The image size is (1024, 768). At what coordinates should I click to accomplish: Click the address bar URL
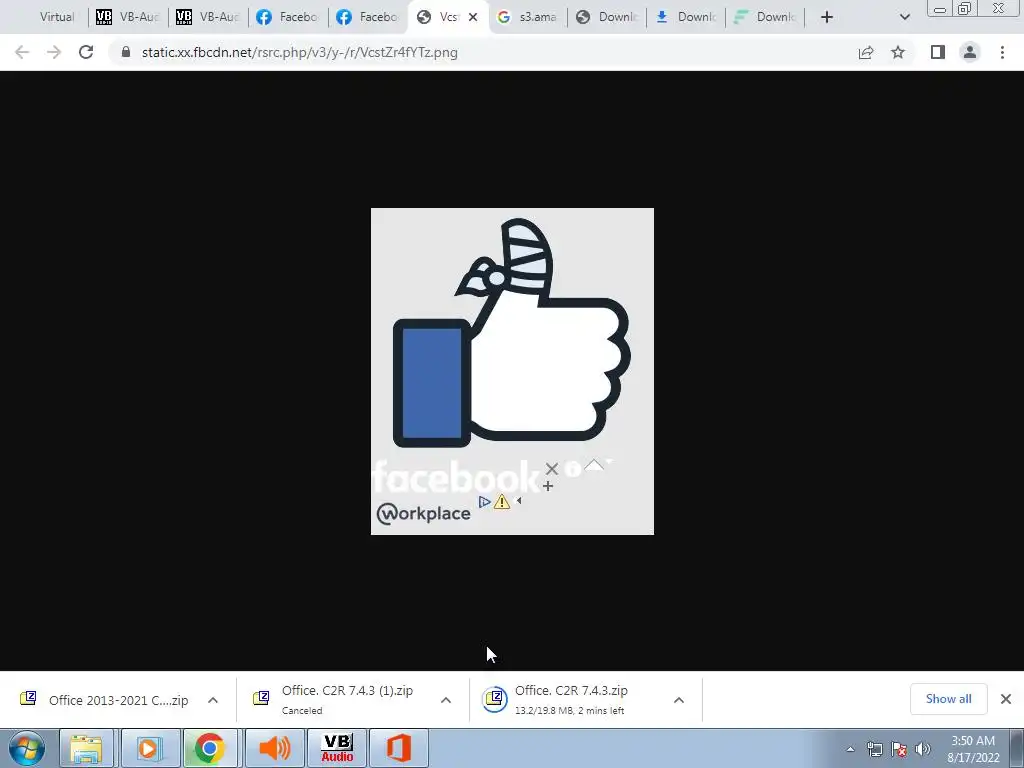[299, 52]
